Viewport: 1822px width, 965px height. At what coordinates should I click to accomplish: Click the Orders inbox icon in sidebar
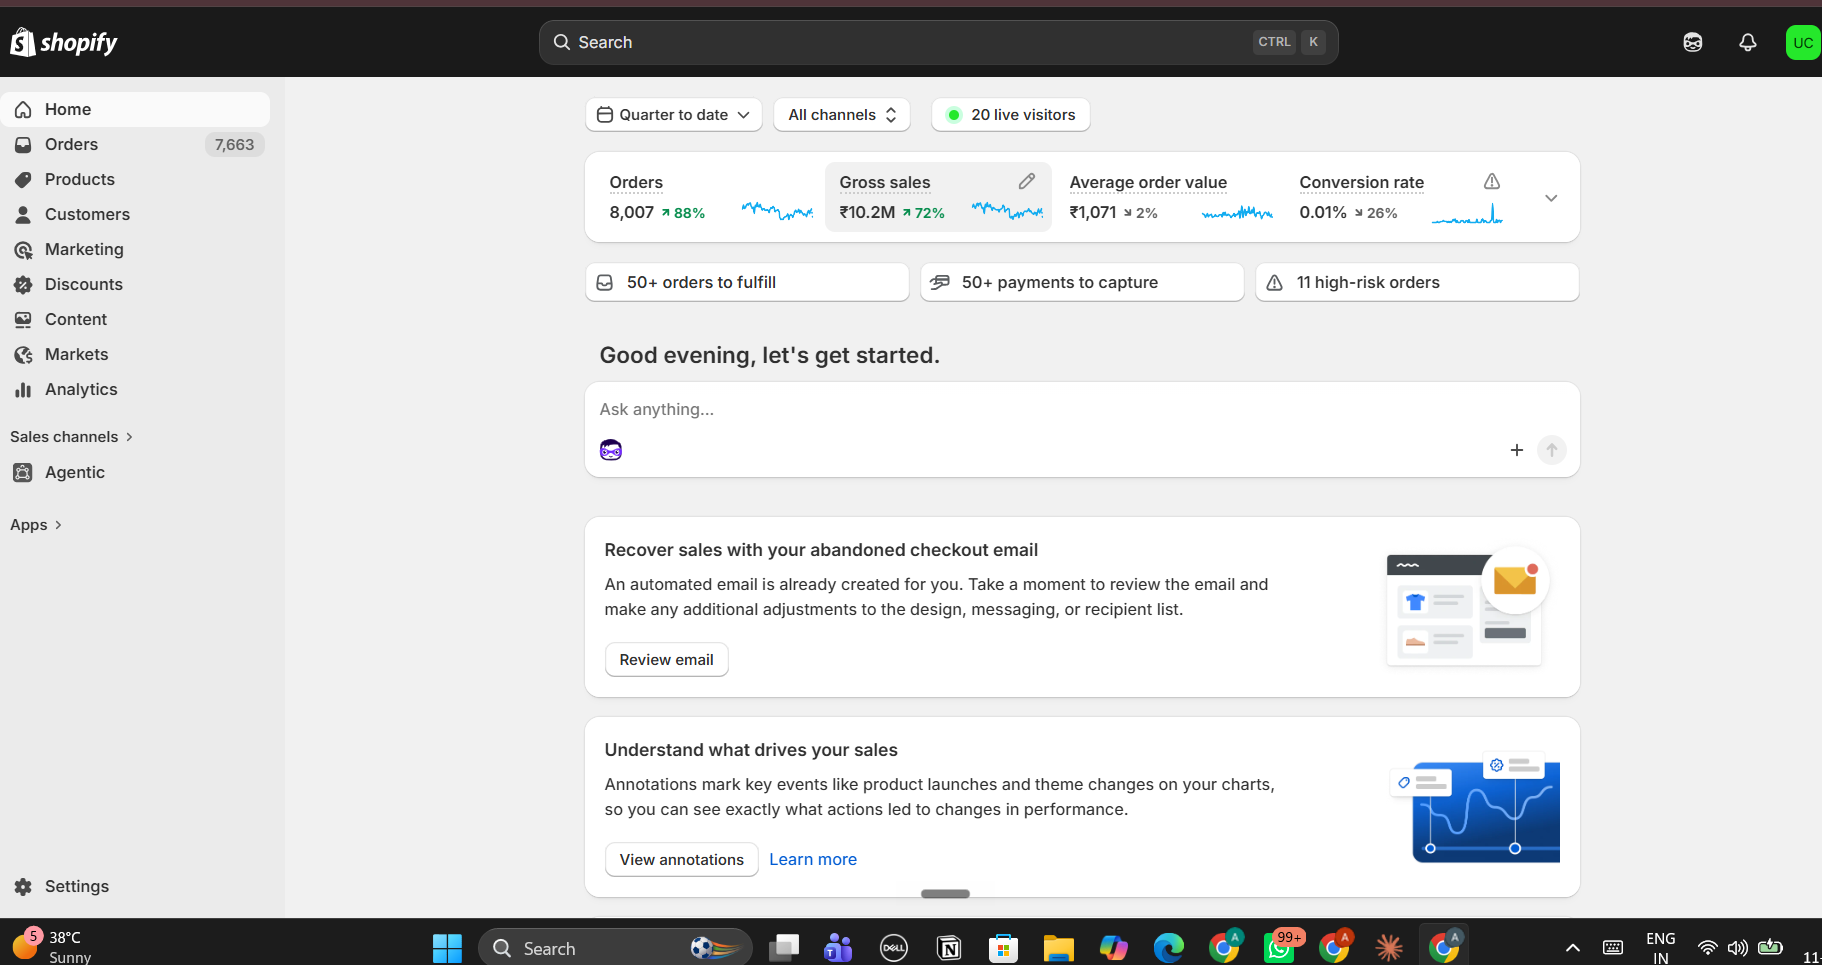pos(23,145)
